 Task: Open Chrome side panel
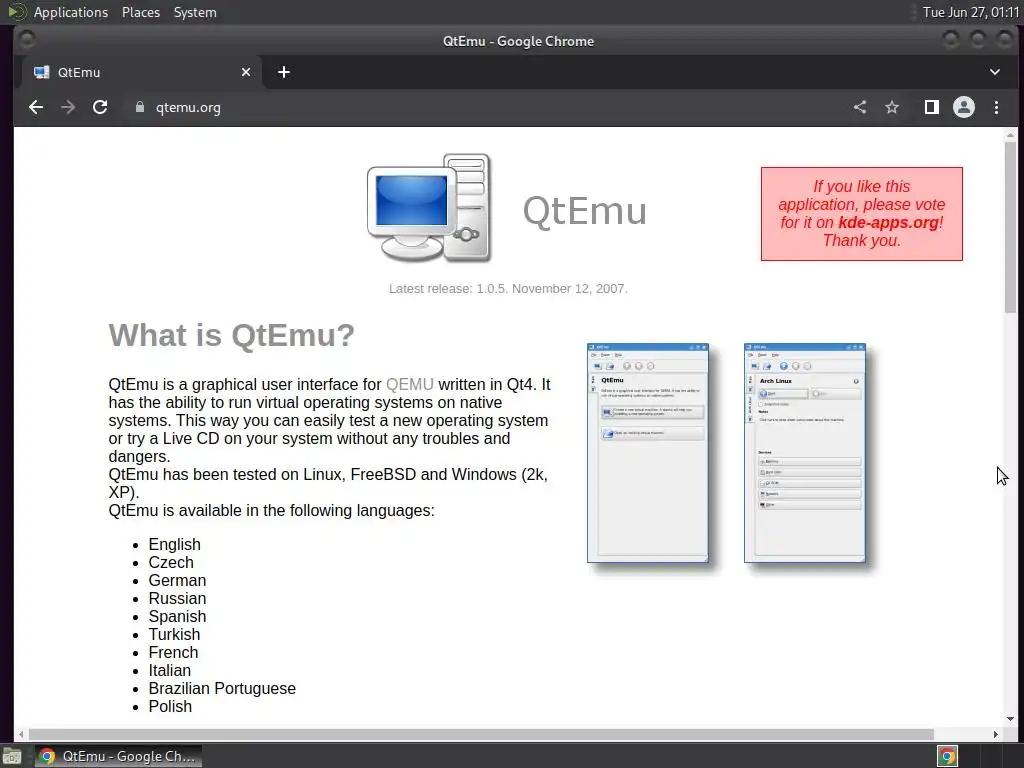931,107
